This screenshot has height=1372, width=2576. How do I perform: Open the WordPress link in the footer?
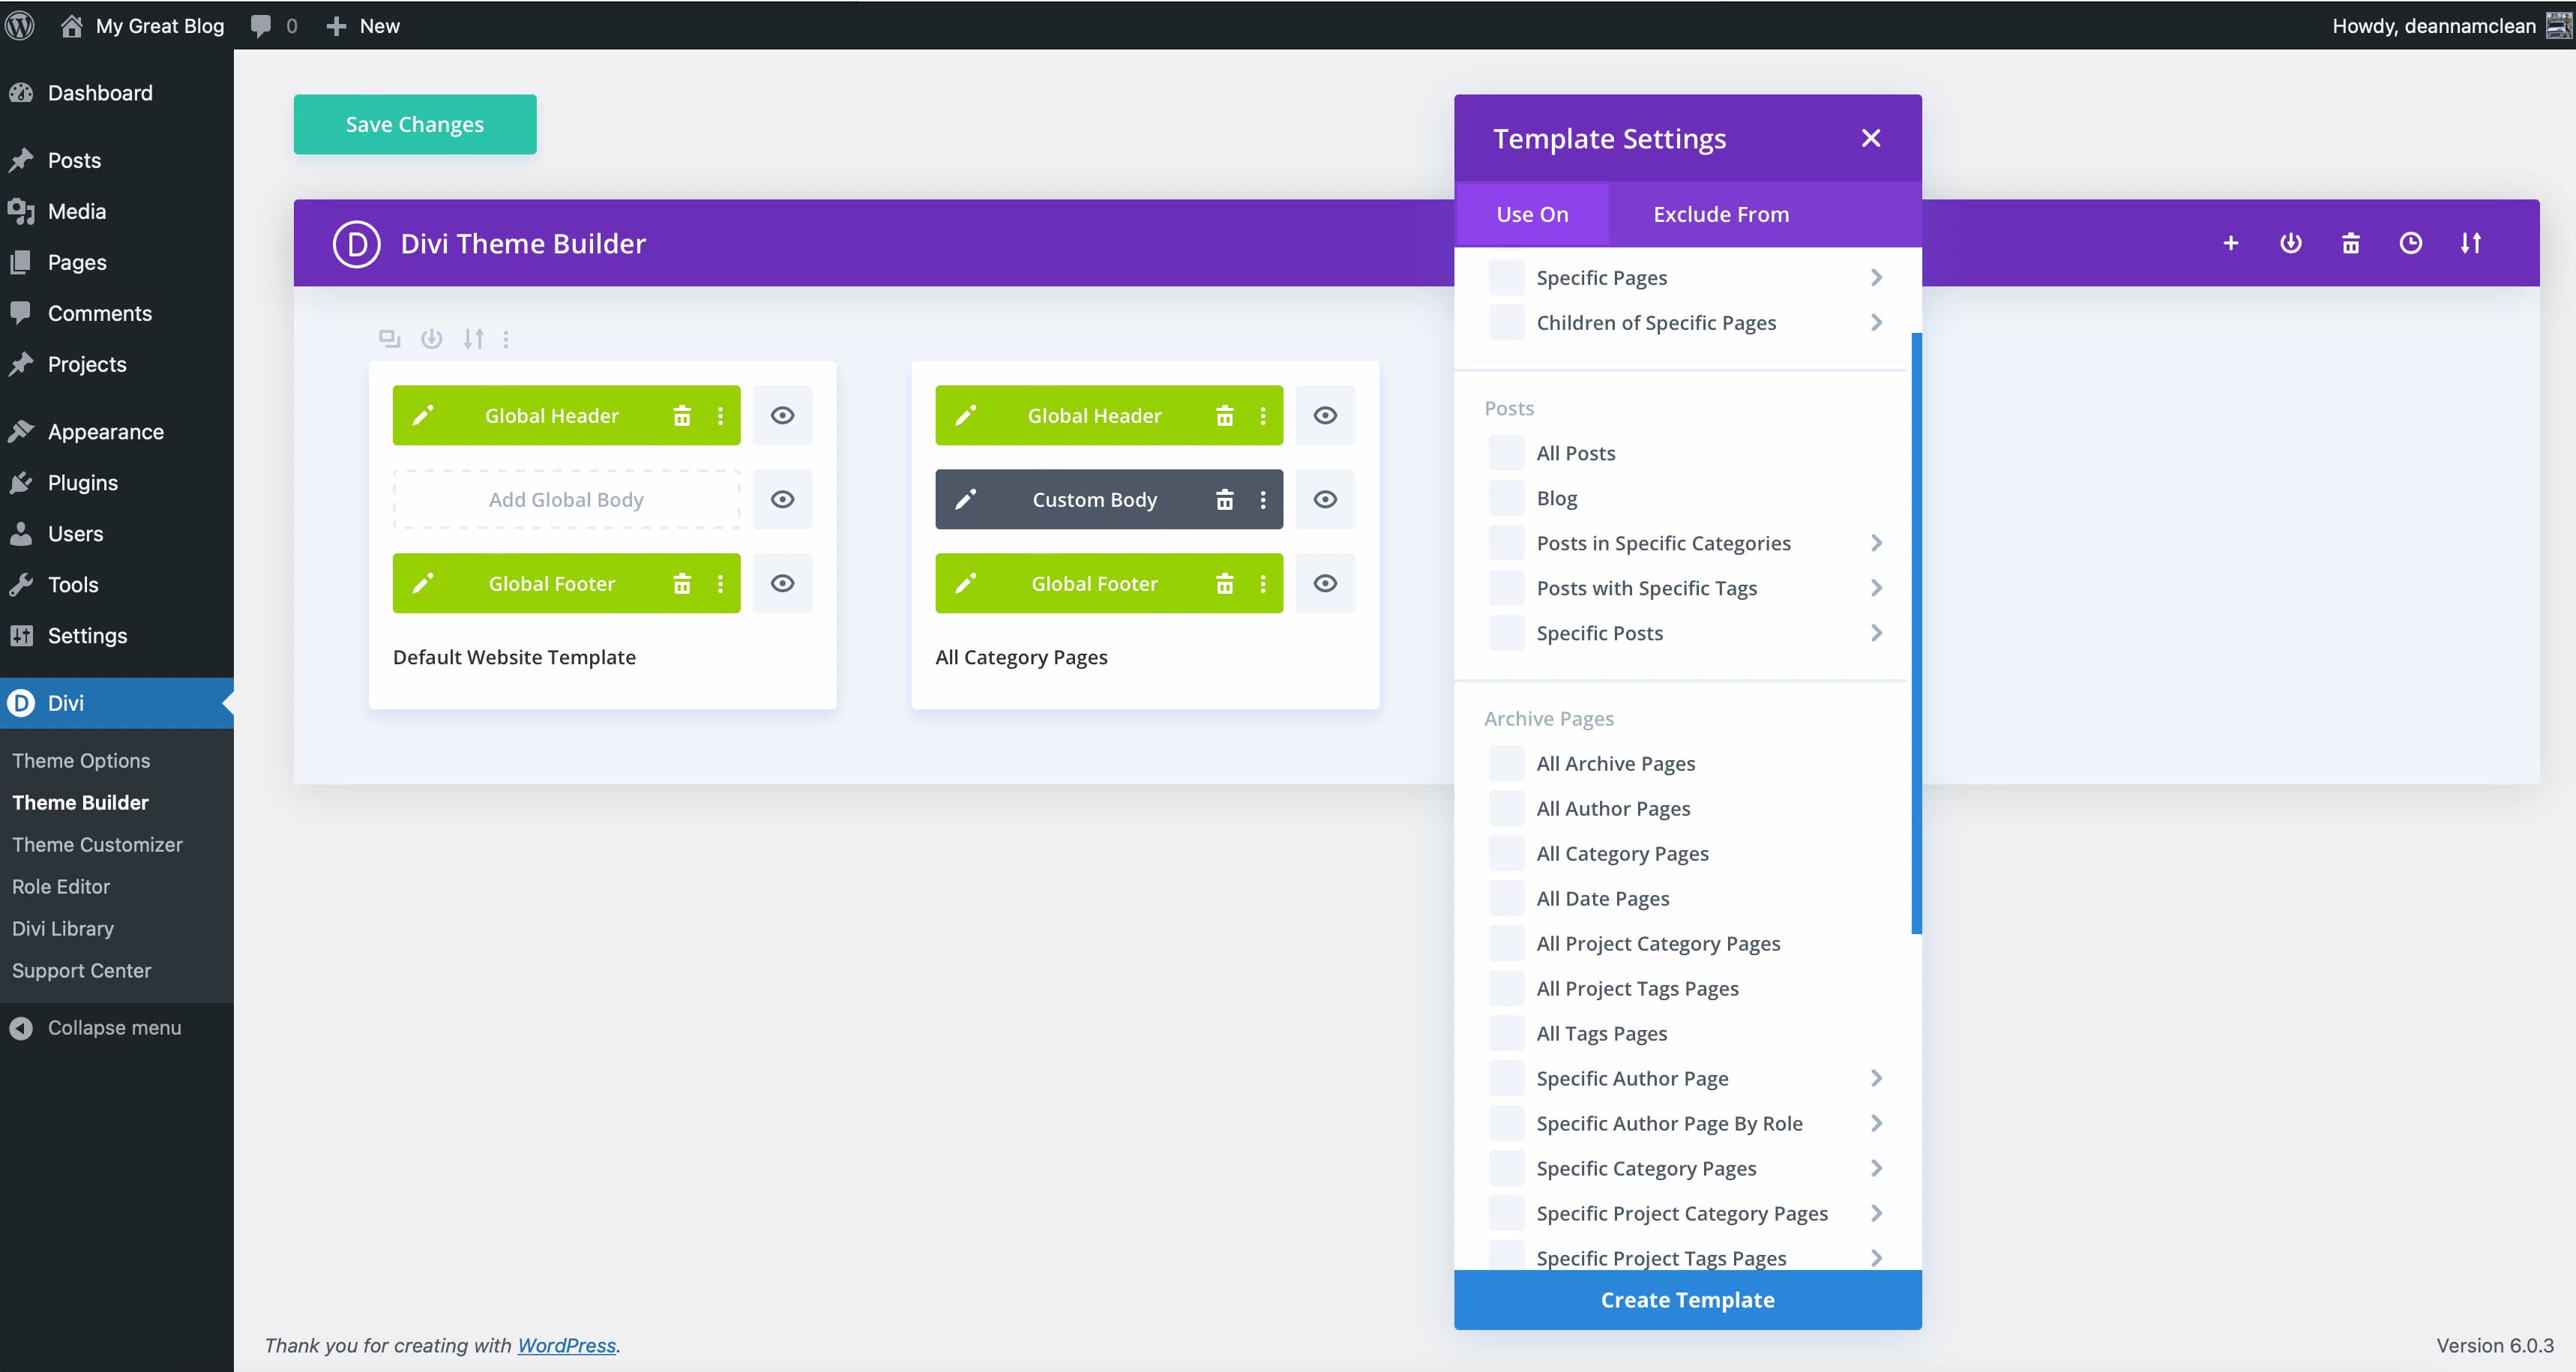tap(566, 1345)
